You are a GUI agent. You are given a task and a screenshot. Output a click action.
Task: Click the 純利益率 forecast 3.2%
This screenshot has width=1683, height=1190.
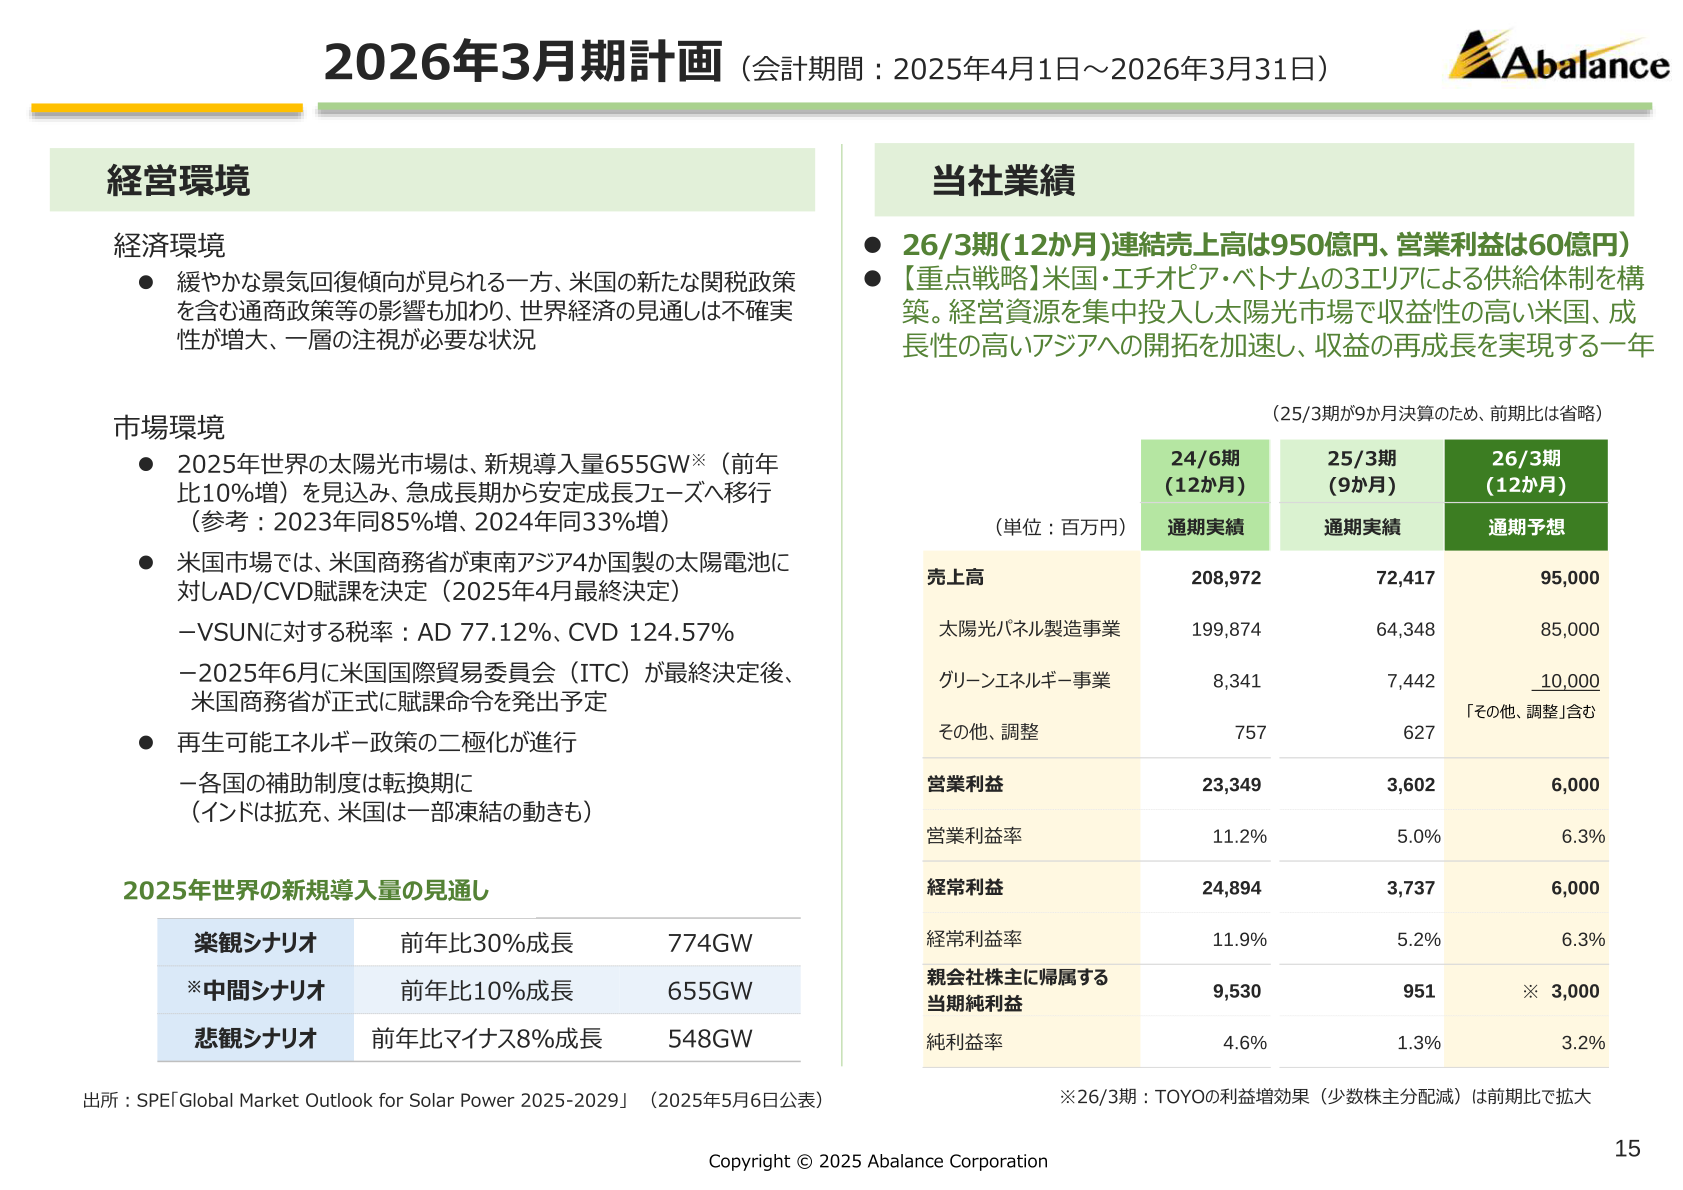coord(1583,1043)
